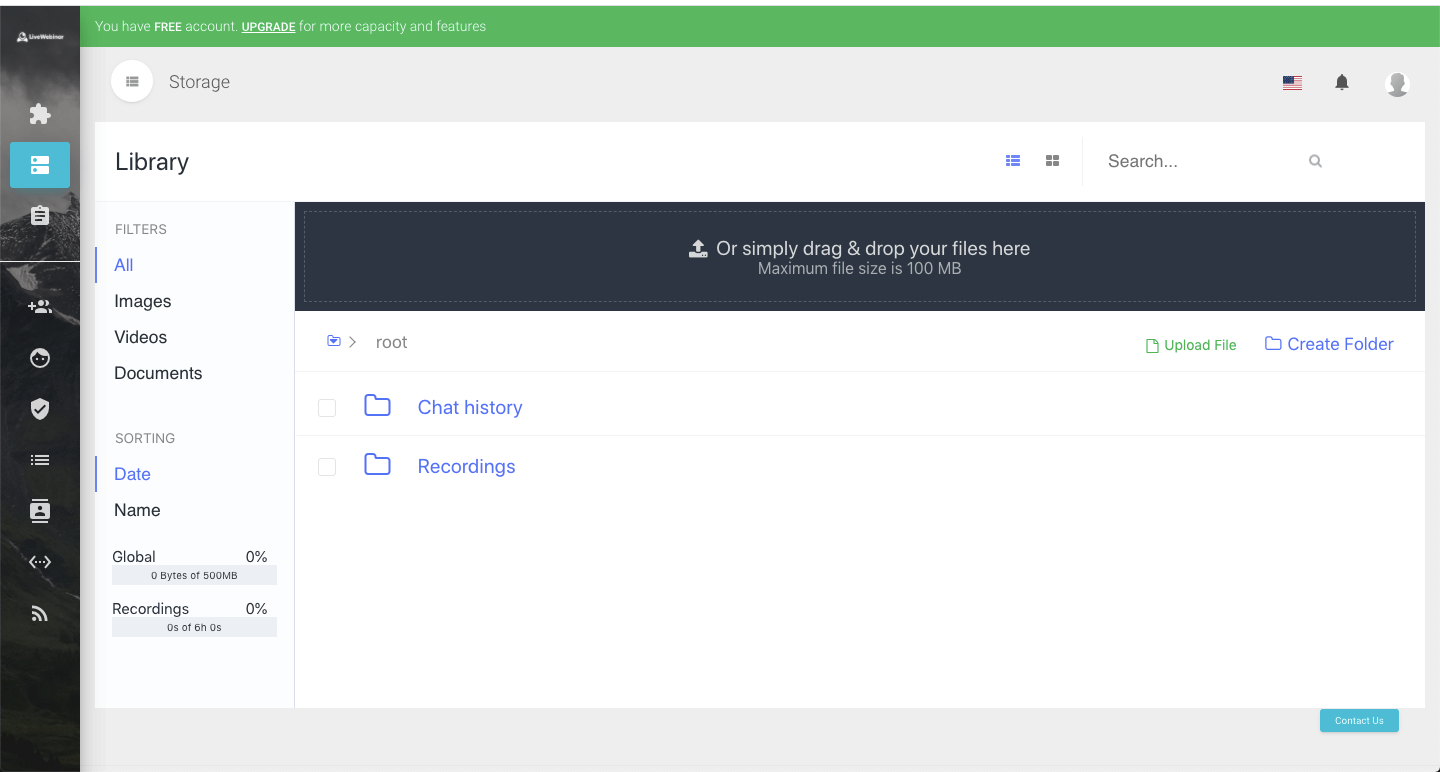Viewport: 1440px width, 772px height.
Task: Click the root folder breadcrumb icon
Action: tap(334, 342)
